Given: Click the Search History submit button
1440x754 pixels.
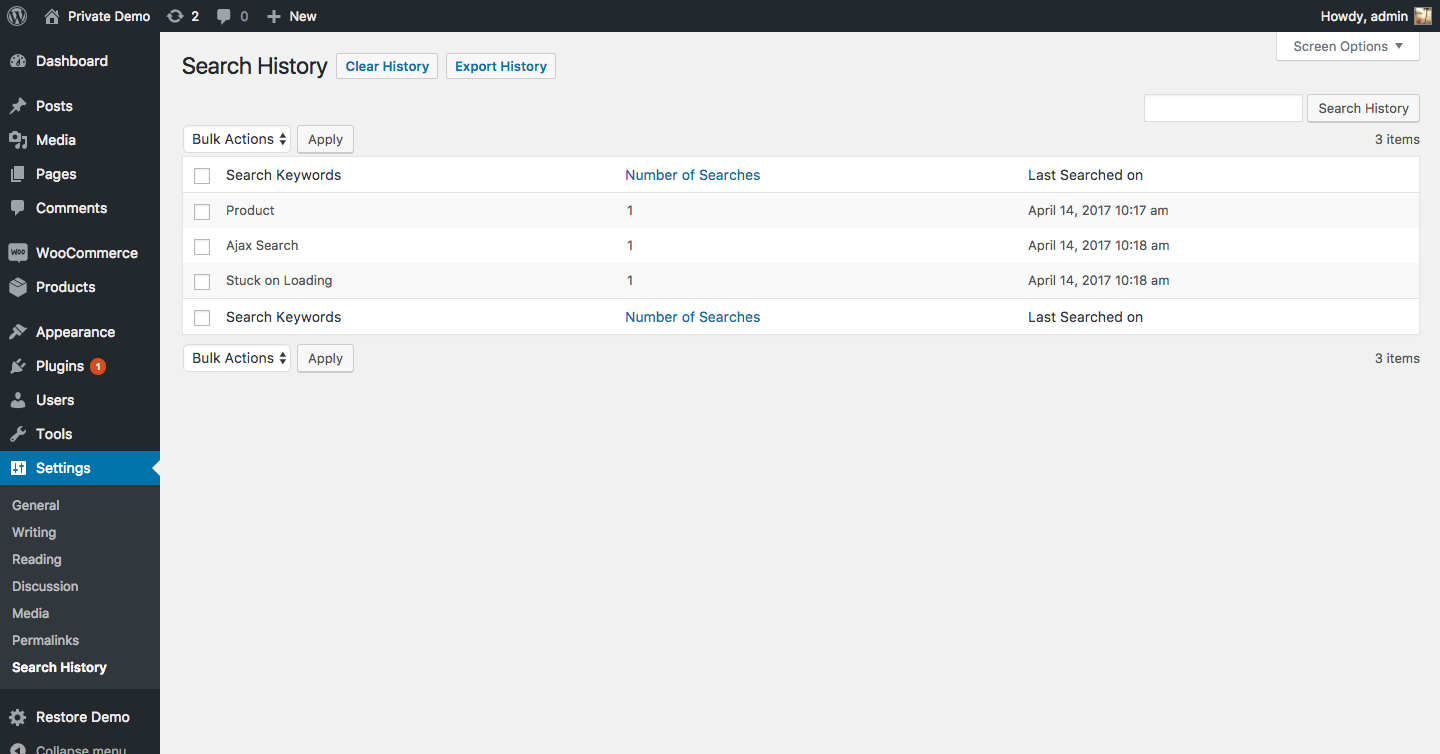Looking at the screenshot, I should click(1363, 108).
